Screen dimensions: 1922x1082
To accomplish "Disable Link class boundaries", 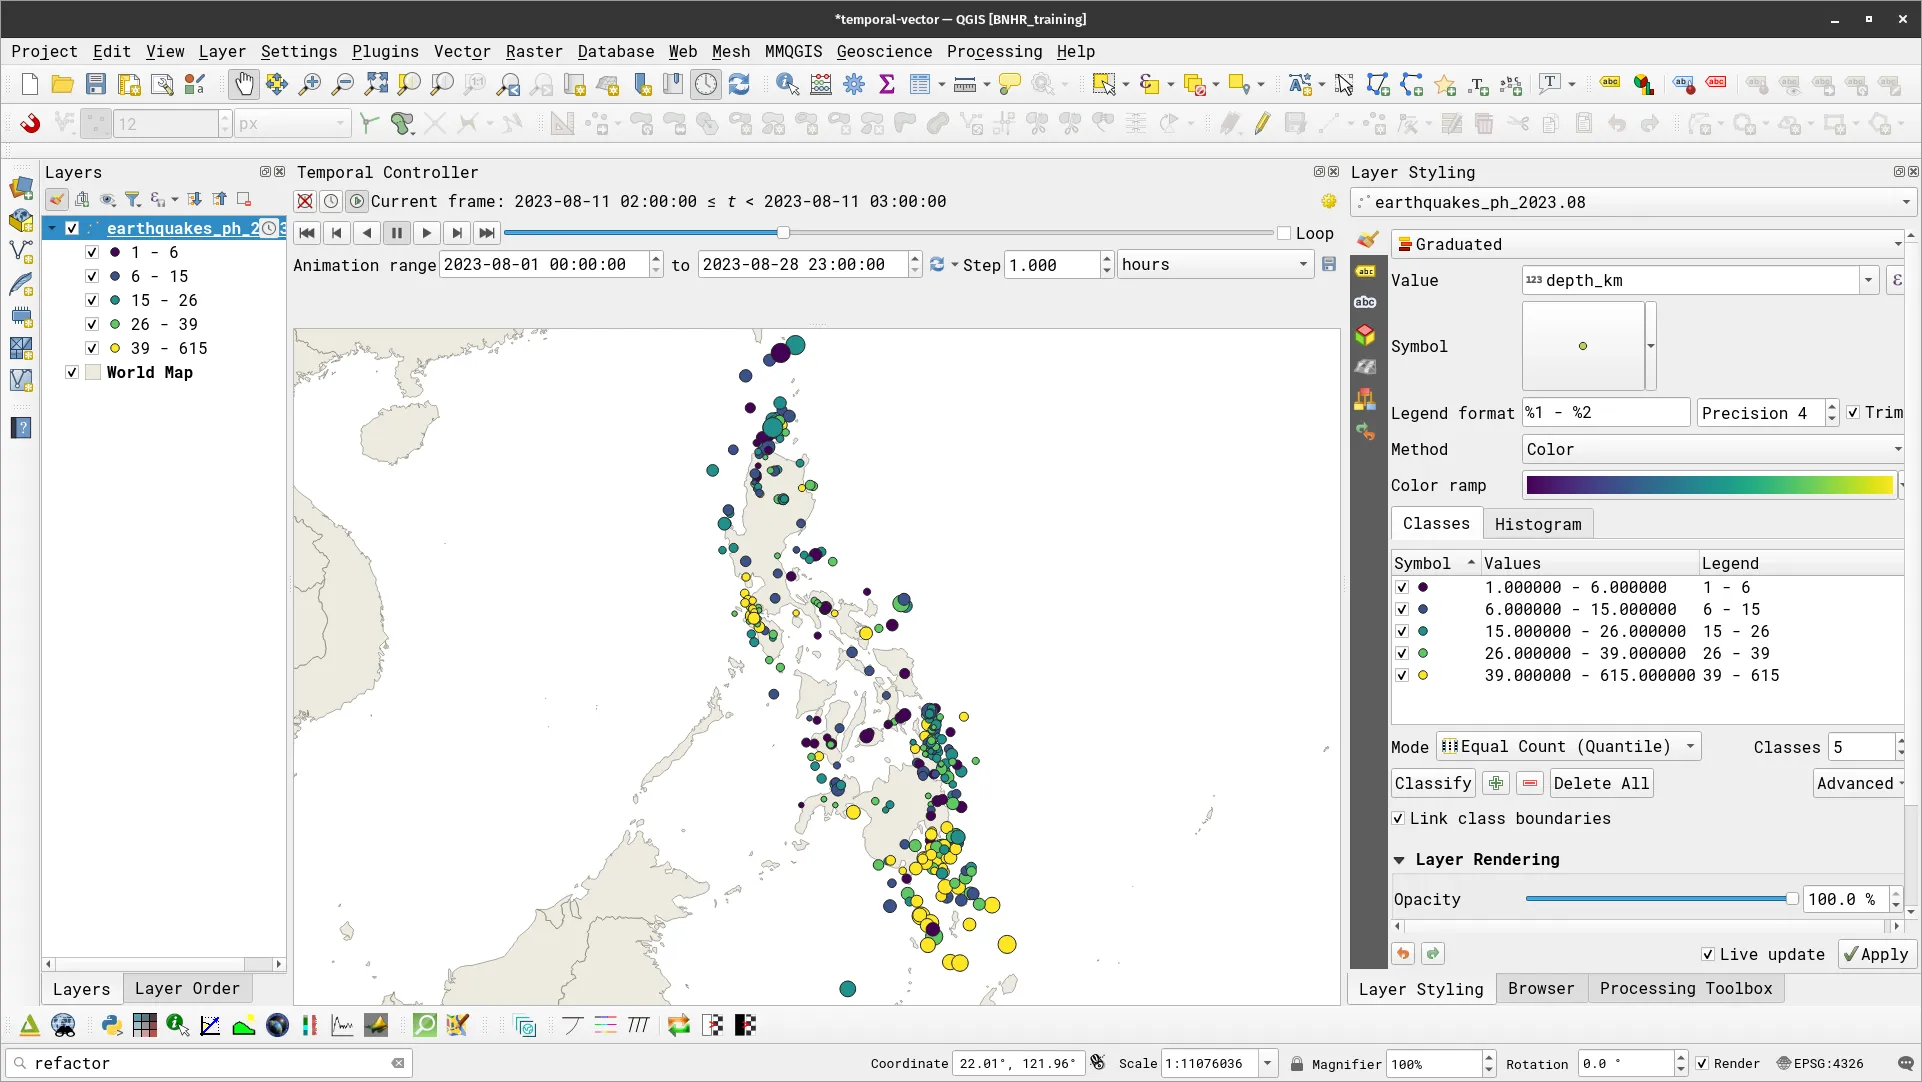I will [x=1399, y=818].
